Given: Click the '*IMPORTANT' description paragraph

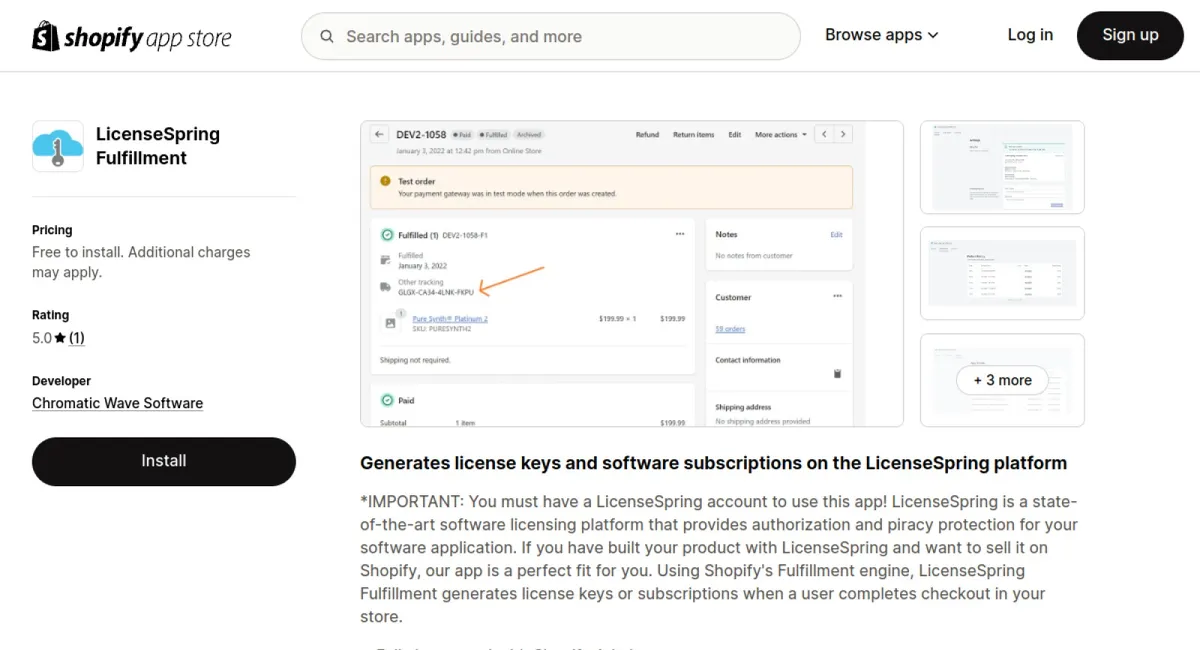Looking at the screenshot, I should tap(719, 559).
